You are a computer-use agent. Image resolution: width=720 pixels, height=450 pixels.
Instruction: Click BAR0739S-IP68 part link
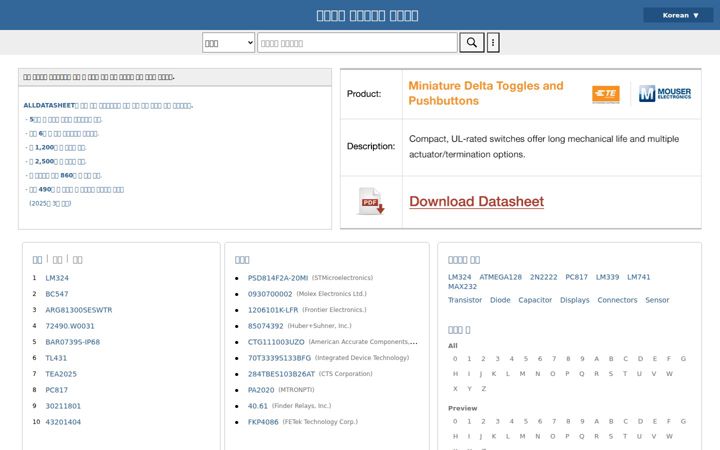tap(73, 342)
